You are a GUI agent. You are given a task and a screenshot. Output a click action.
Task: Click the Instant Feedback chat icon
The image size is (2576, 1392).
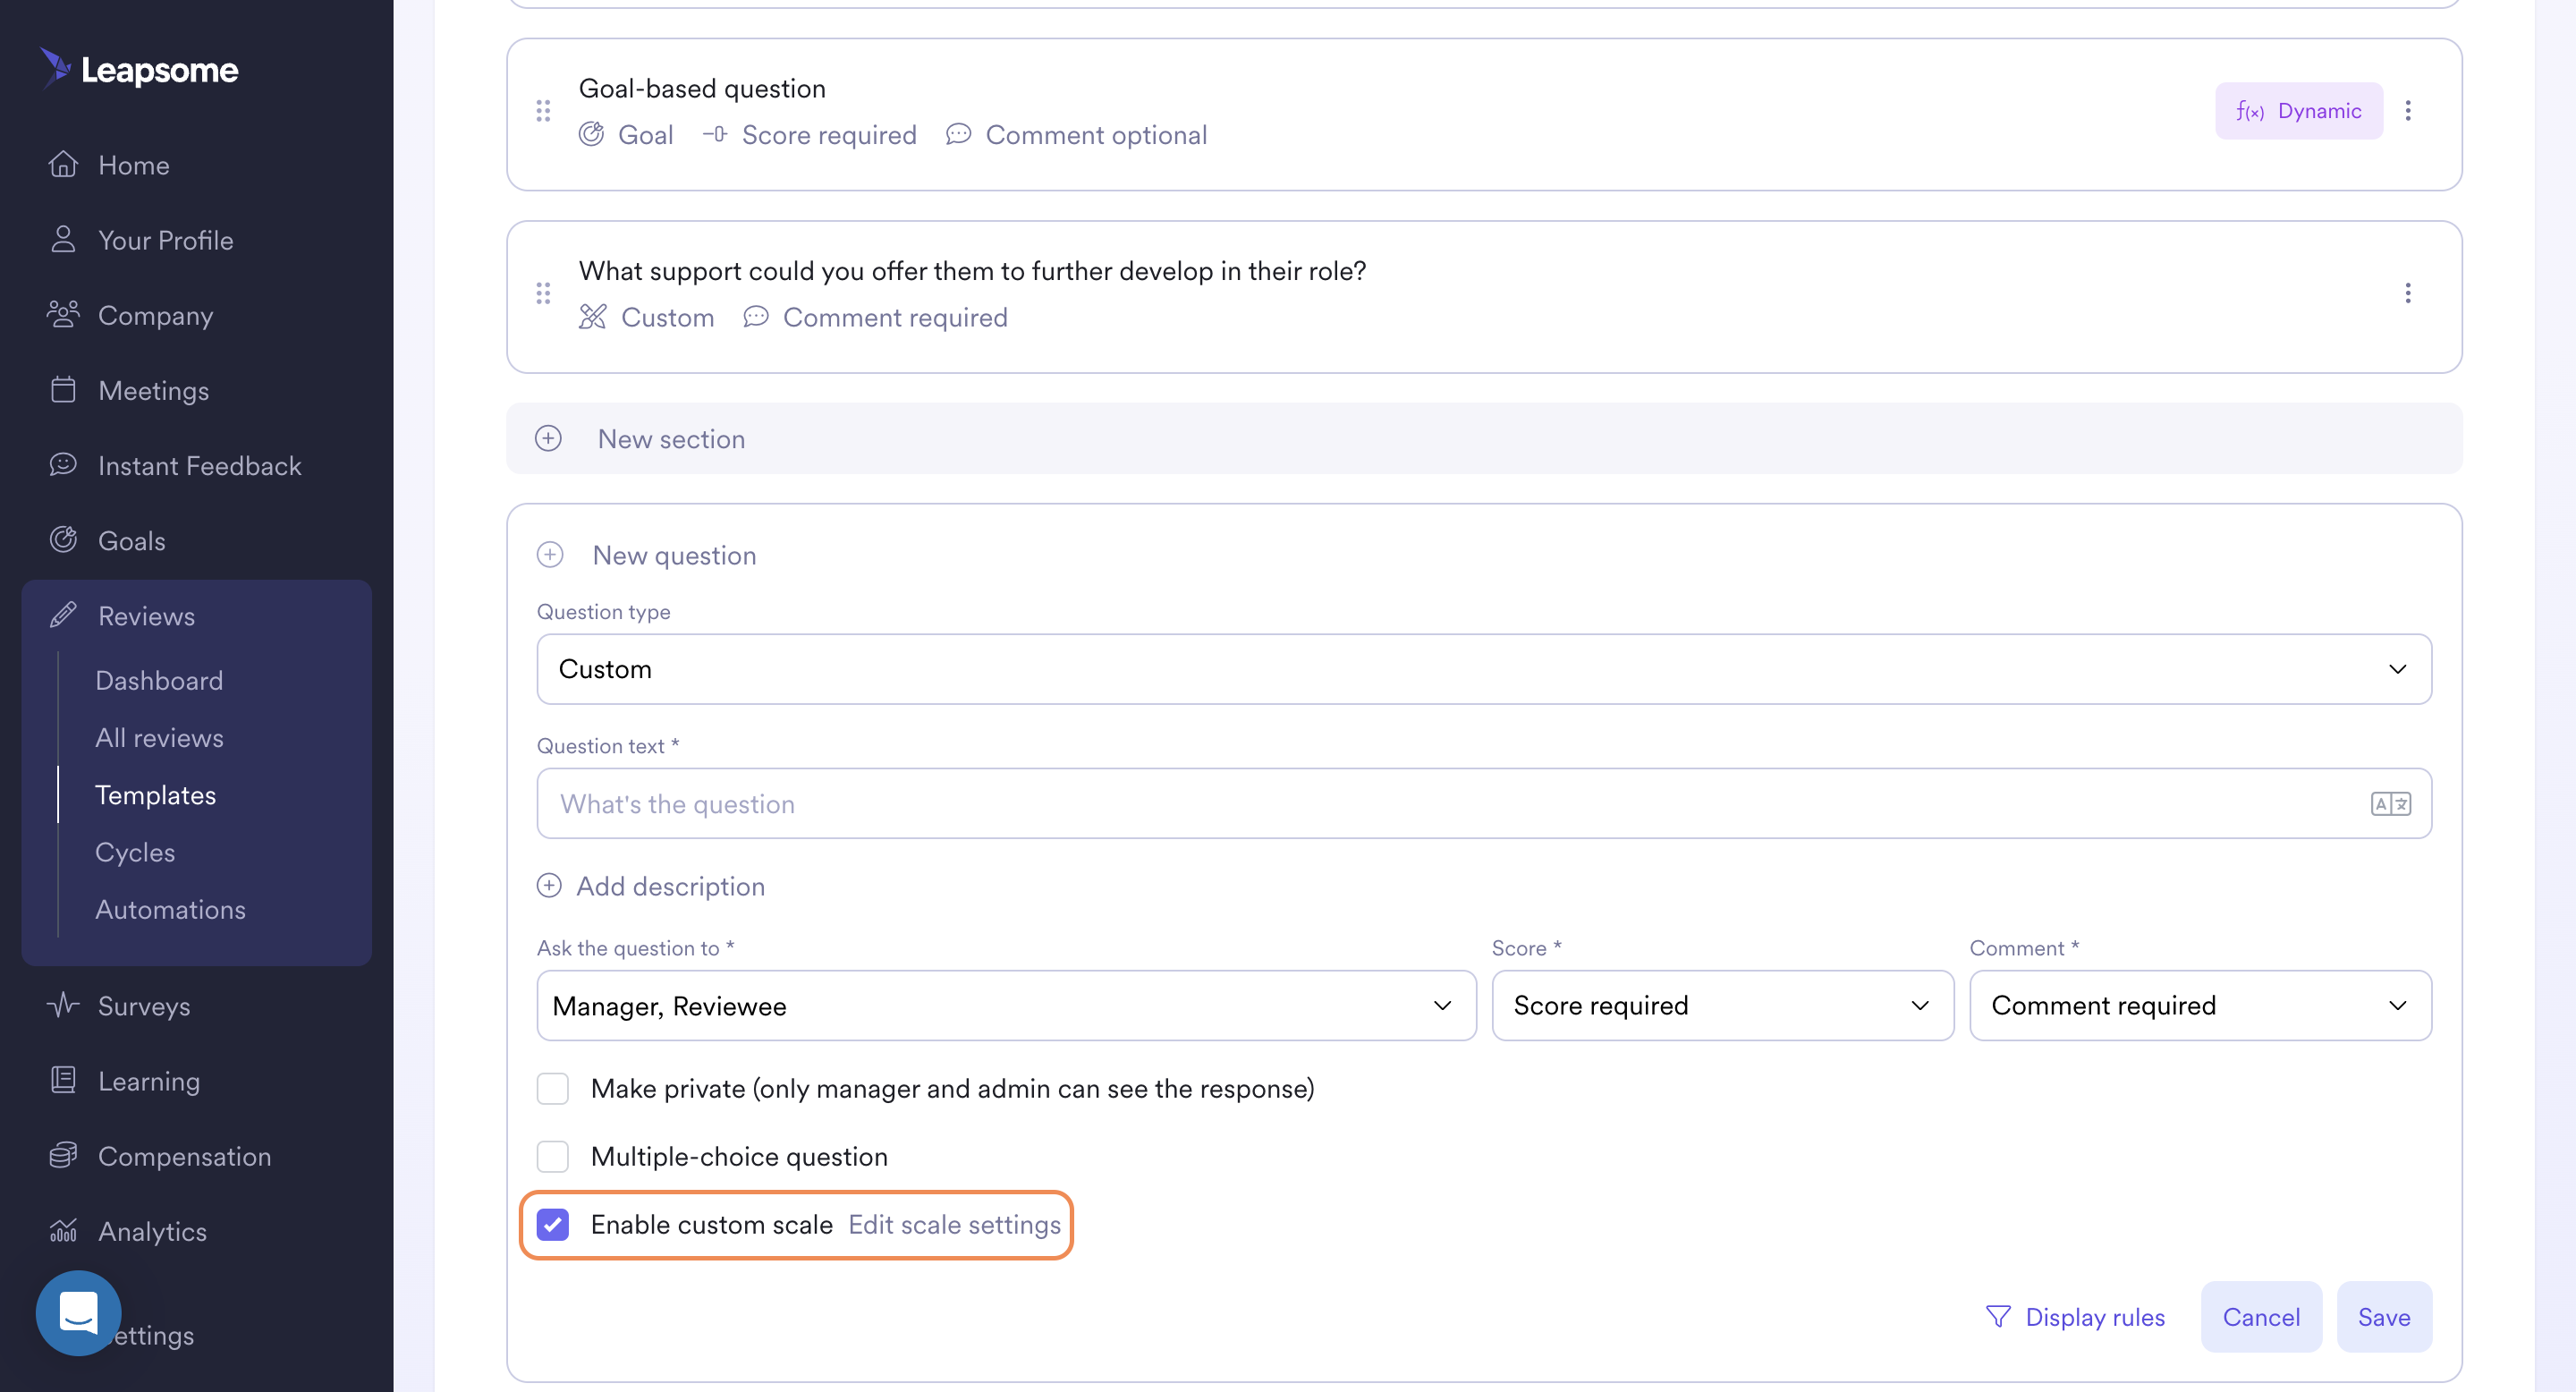tap(63, 464)
